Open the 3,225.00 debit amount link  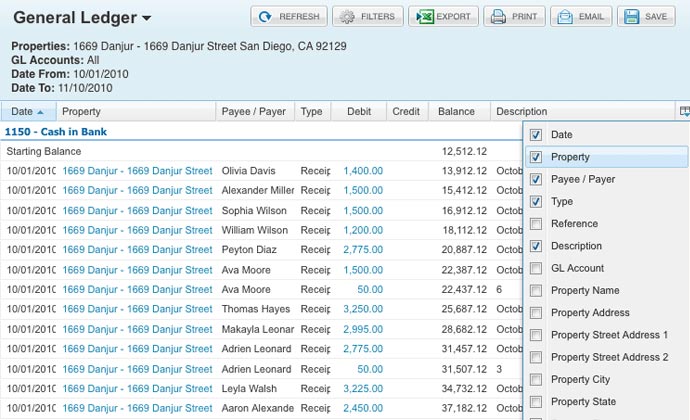(x=363, y=389)
